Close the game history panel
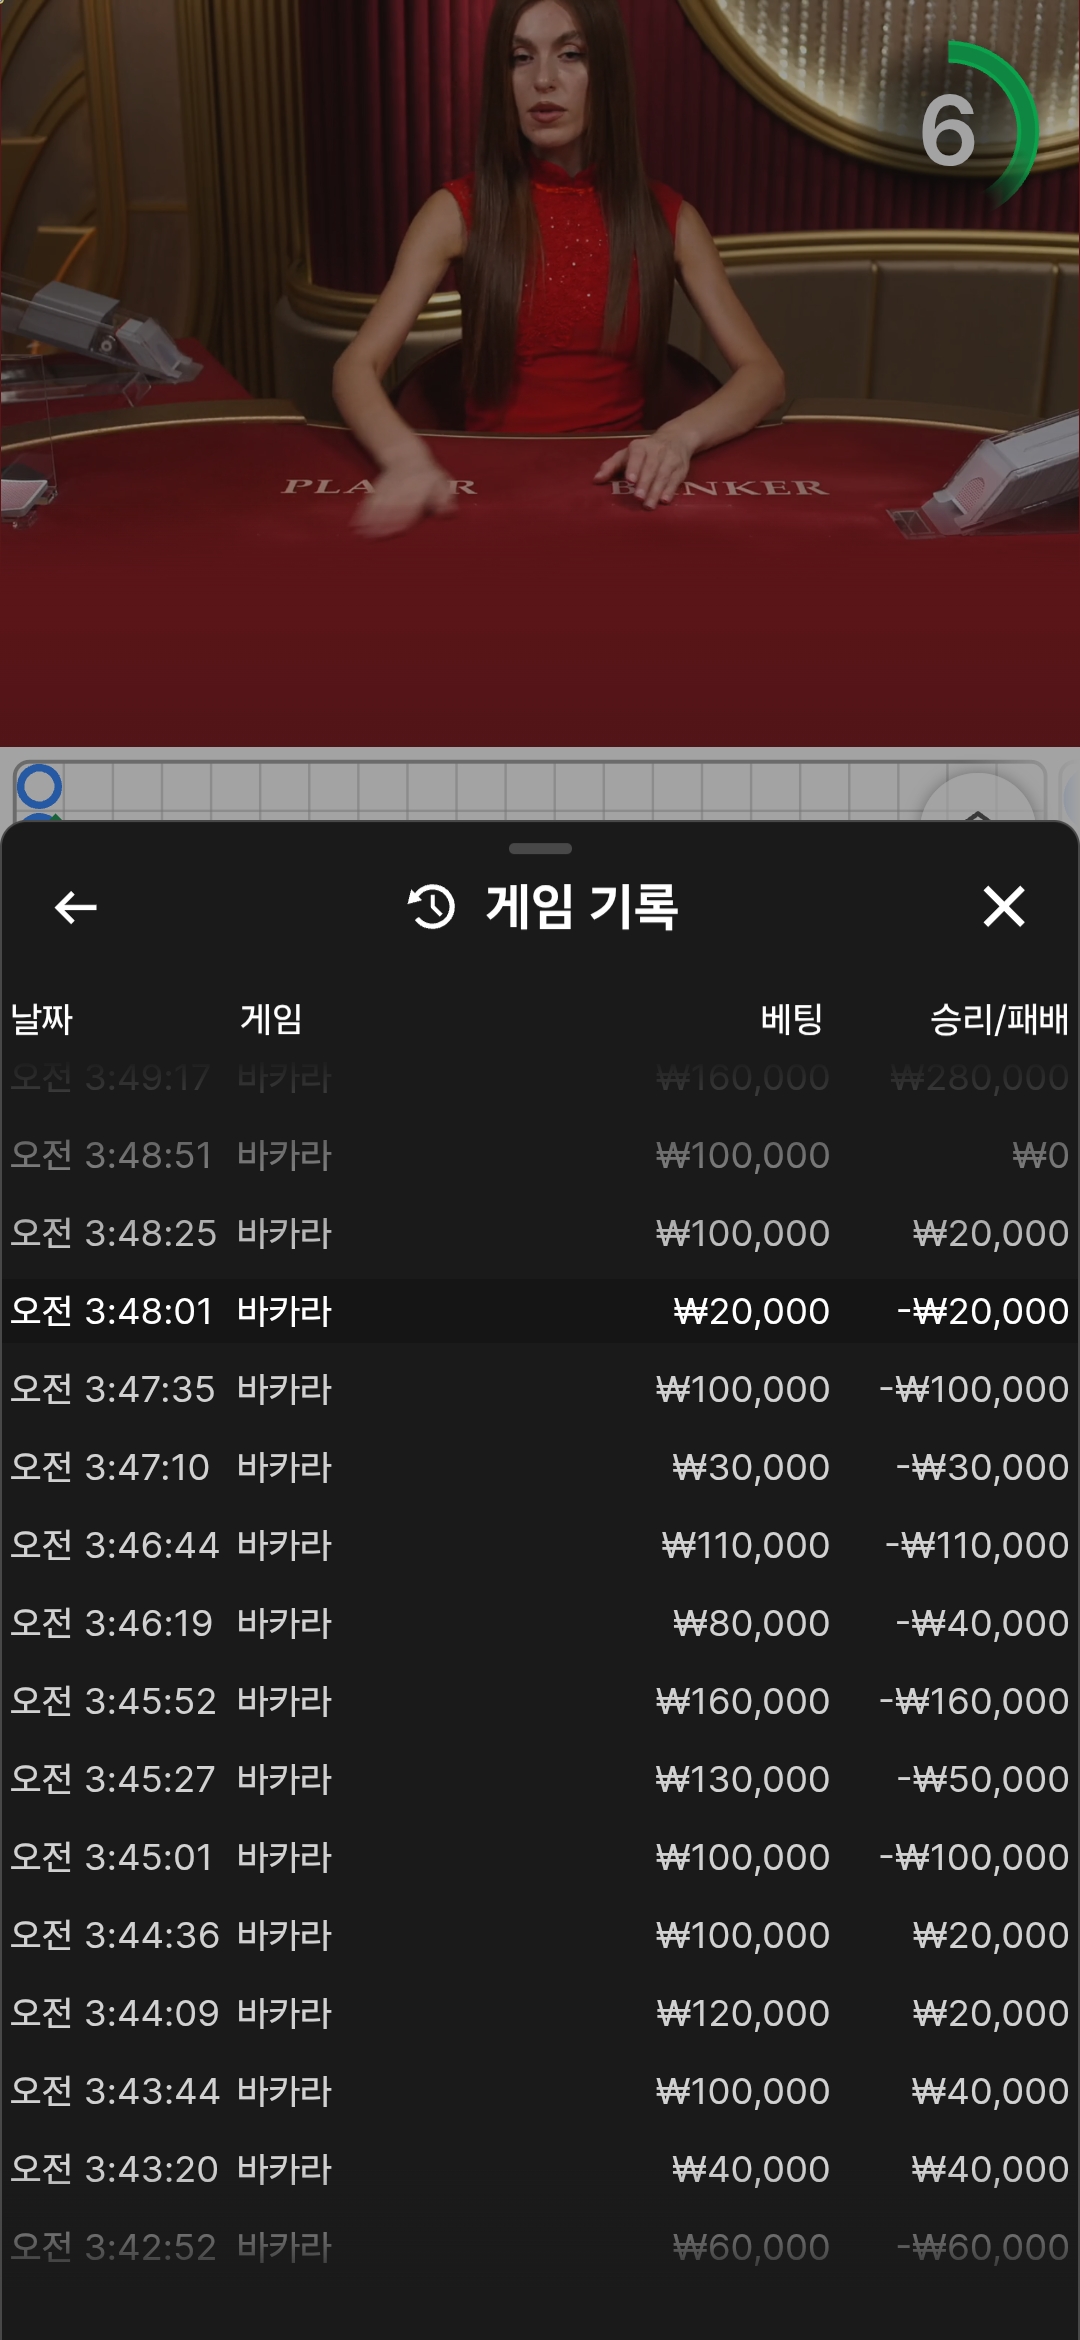The height and width of the screenshot is (2340, 1080). point(1004,906)
